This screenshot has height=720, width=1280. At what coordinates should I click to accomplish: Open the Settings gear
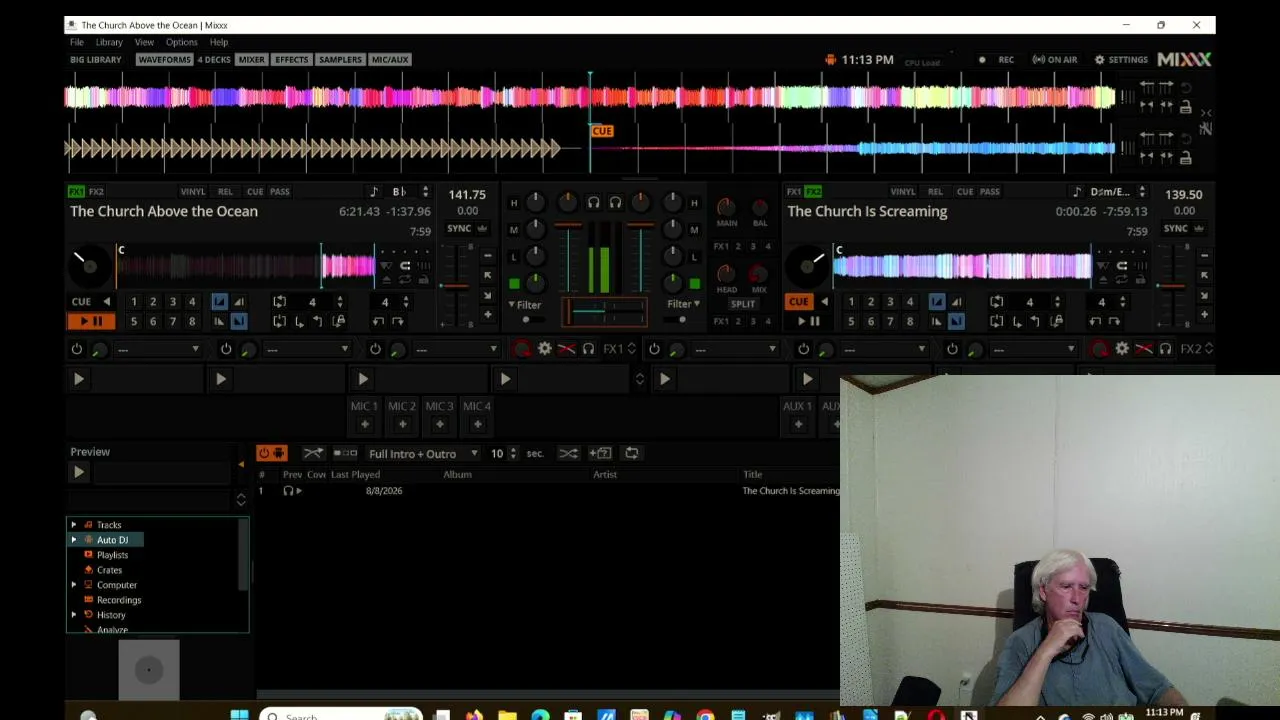pyautogui.click(x=1121, y=60)
